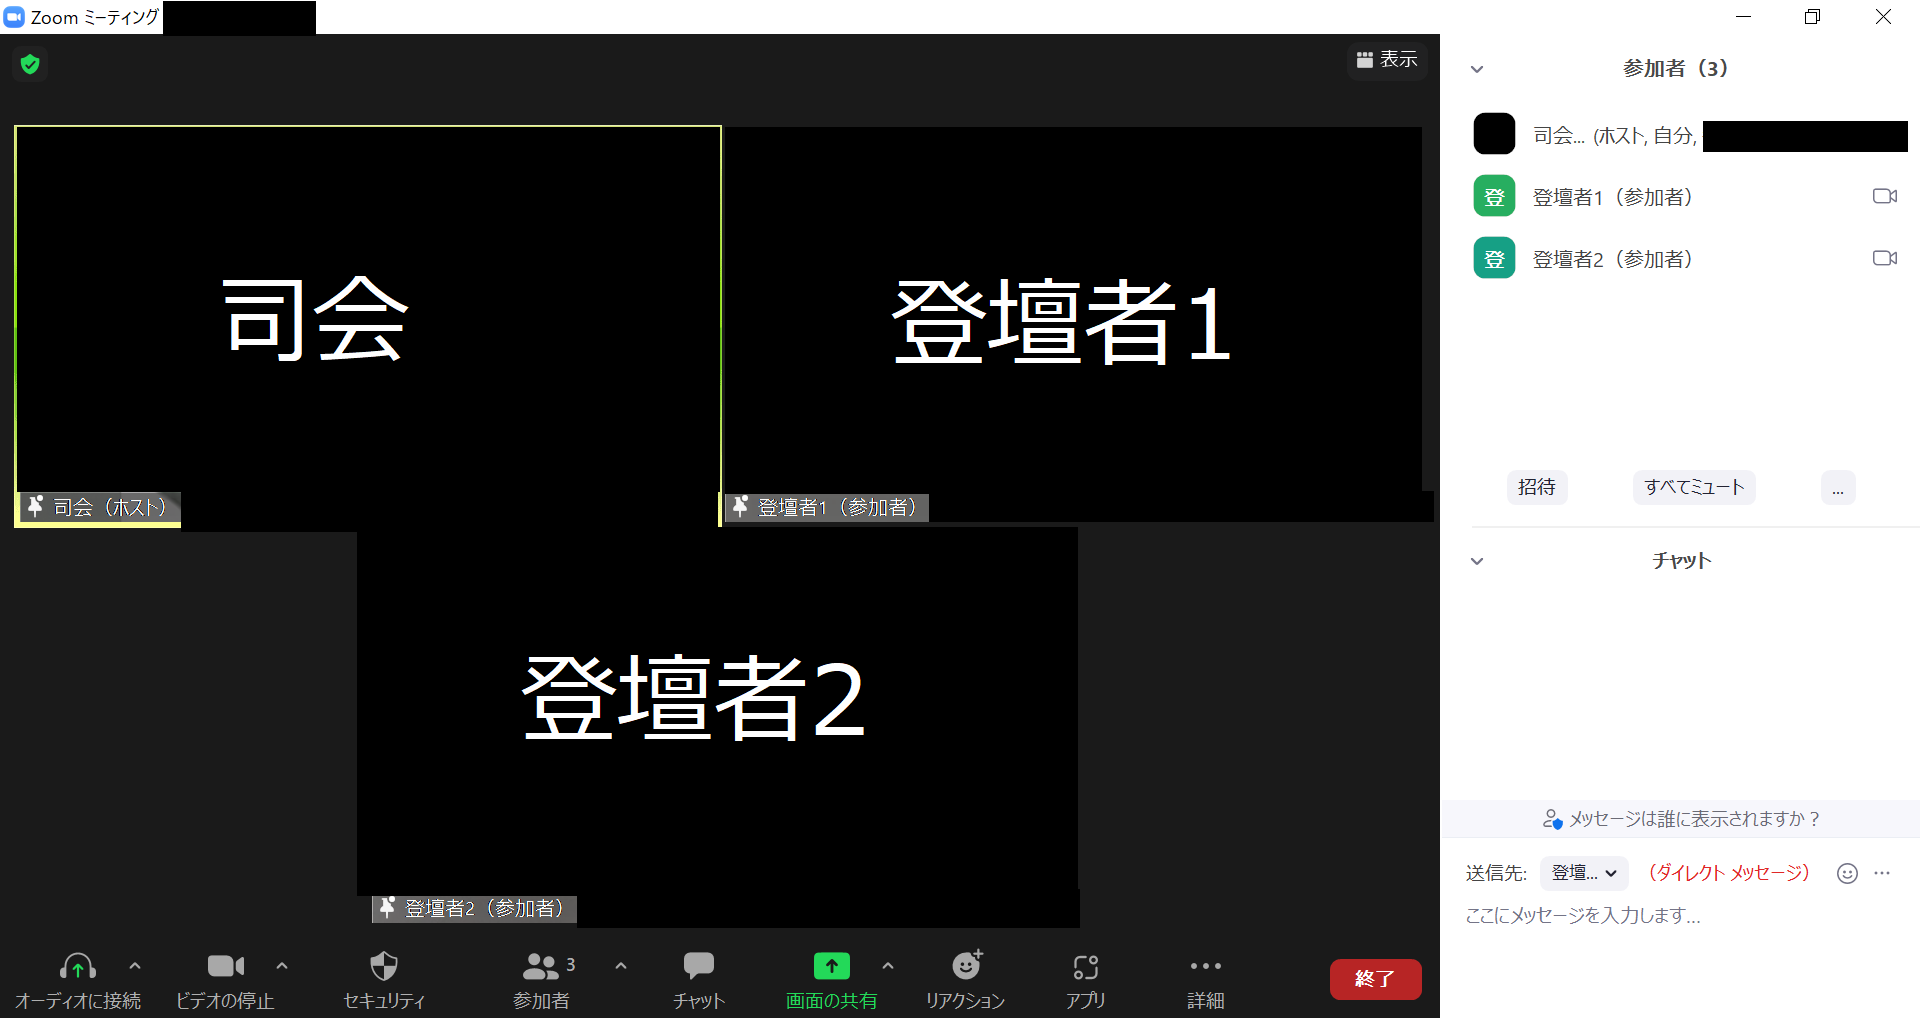This screenshot has height=1018, width=1930.
Task: Toggle the Stop Video camera button
Action: [225, 966]
